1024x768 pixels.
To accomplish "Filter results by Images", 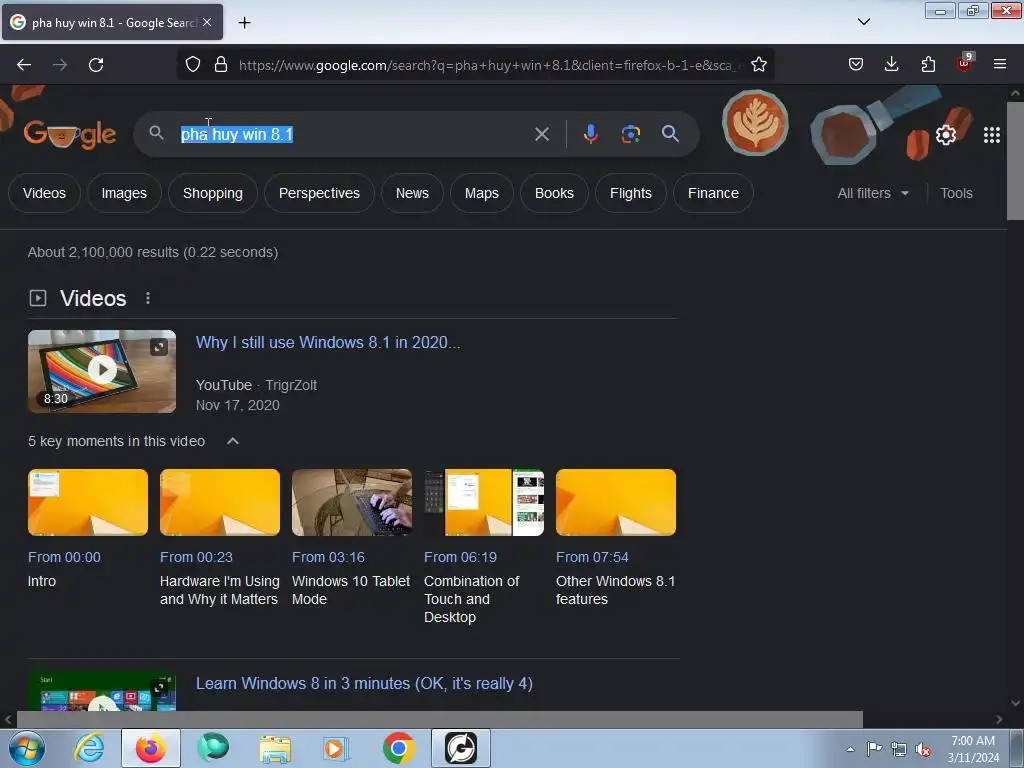I will [124, 193].
